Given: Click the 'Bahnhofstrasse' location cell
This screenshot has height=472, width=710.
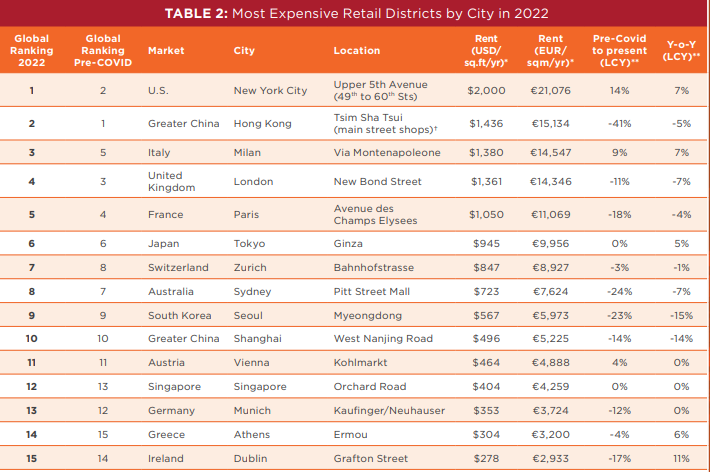Looking at the screenshot, I should click(x=374, y=267).
